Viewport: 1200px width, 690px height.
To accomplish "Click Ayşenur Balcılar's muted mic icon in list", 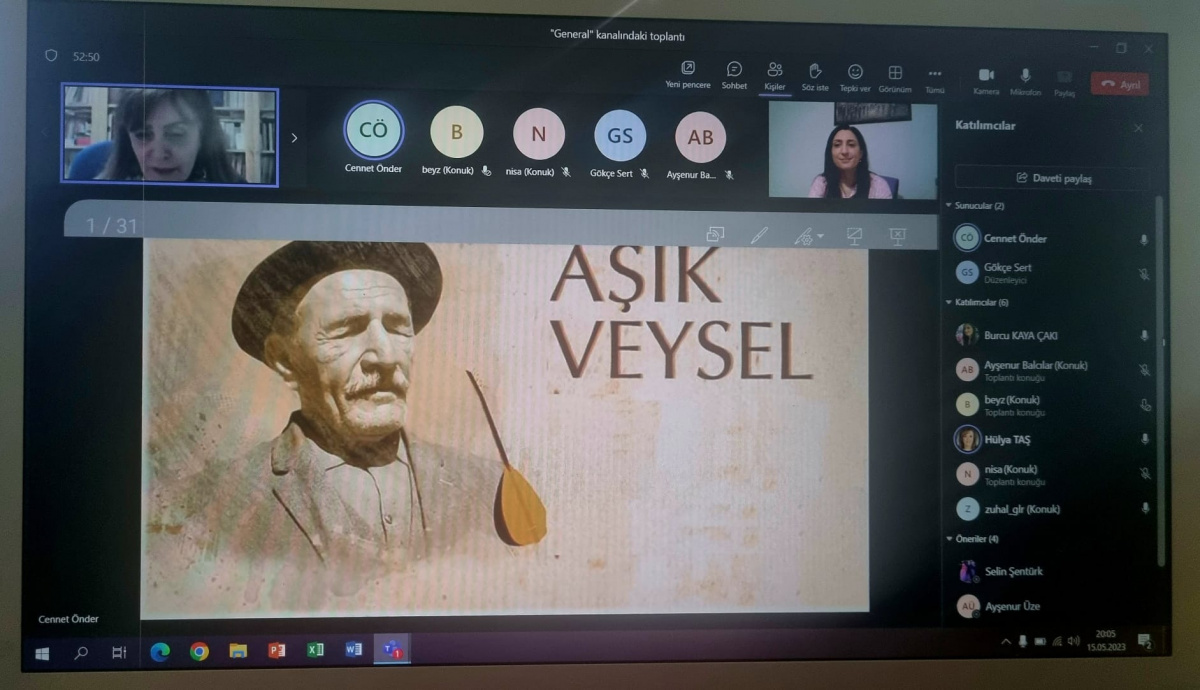I will [1144, 370].
